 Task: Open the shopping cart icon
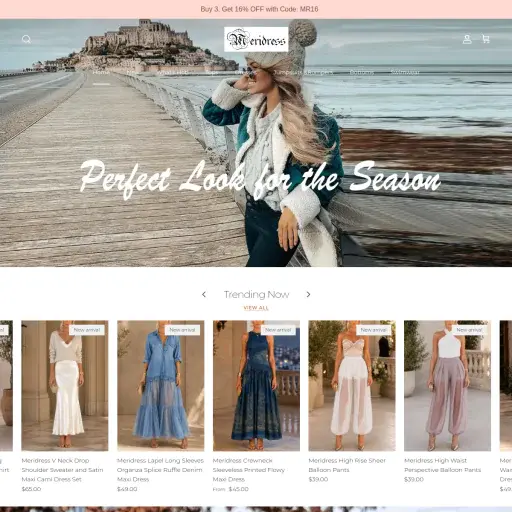click(486, 39)
